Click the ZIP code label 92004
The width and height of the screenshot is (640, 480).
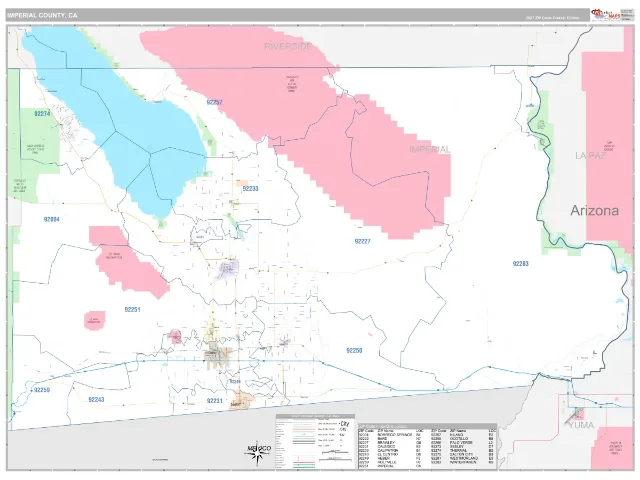click(x=51, y=220)
